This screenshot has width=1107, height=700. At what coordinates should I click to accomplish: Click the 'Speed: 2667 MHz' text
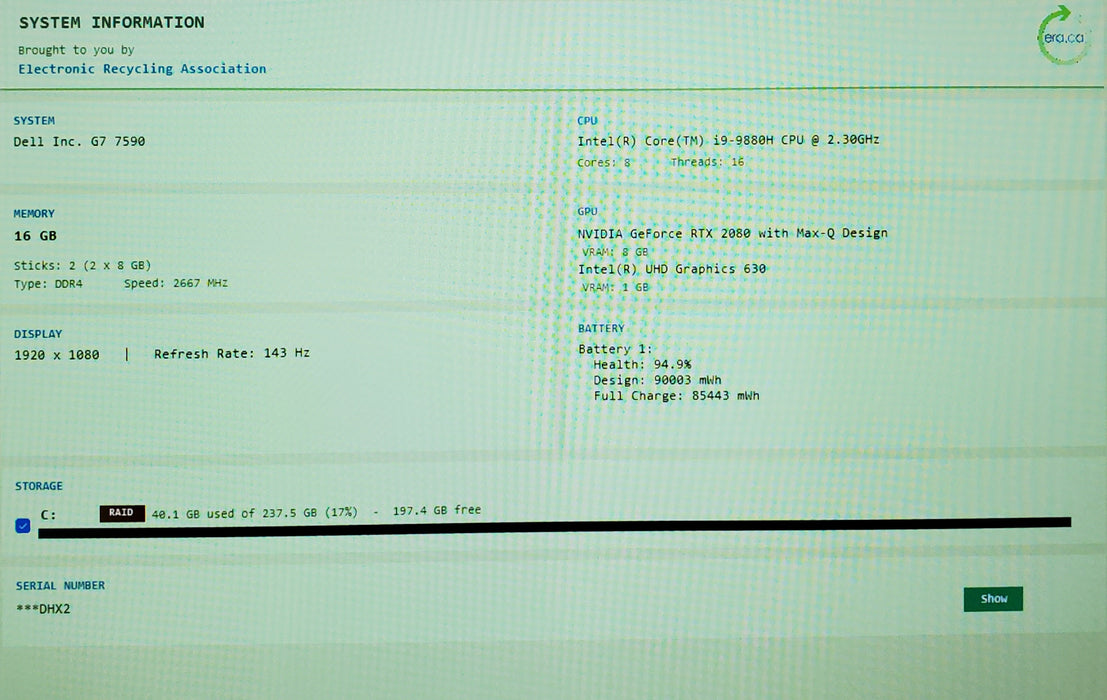(176, 283)
